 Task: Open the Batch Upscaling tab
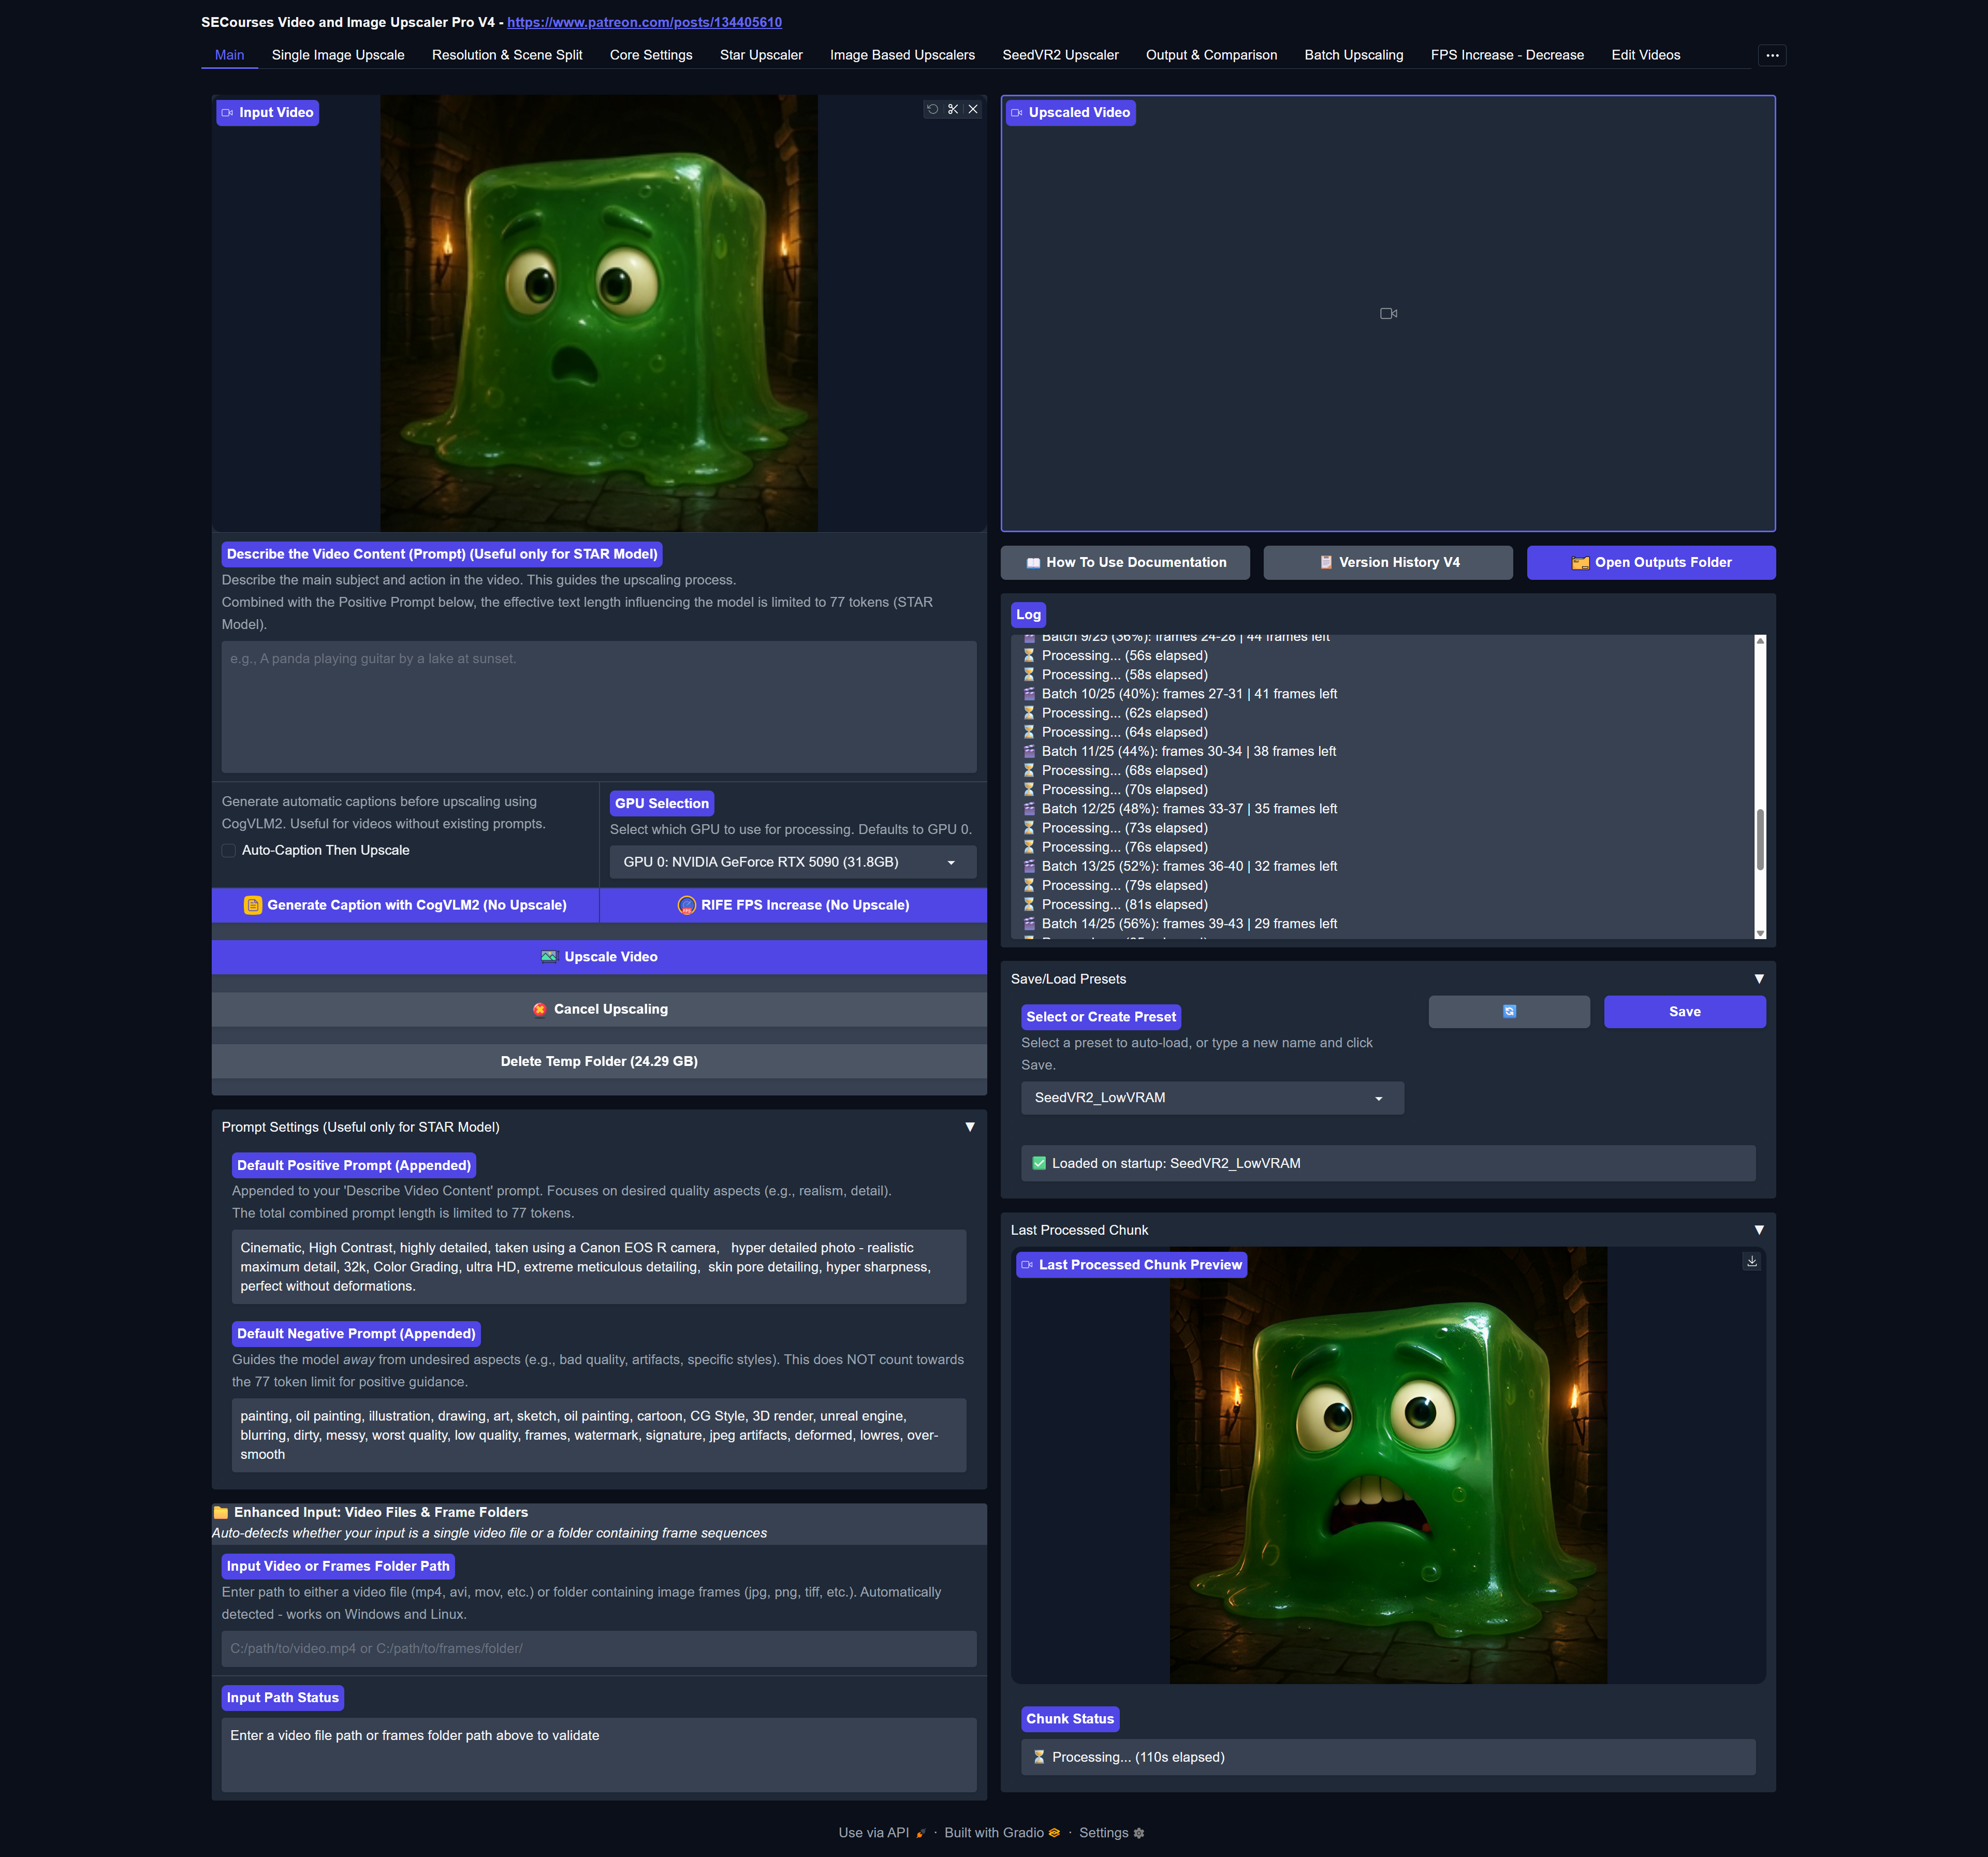pyautogui.click(x=1353, y=55)
